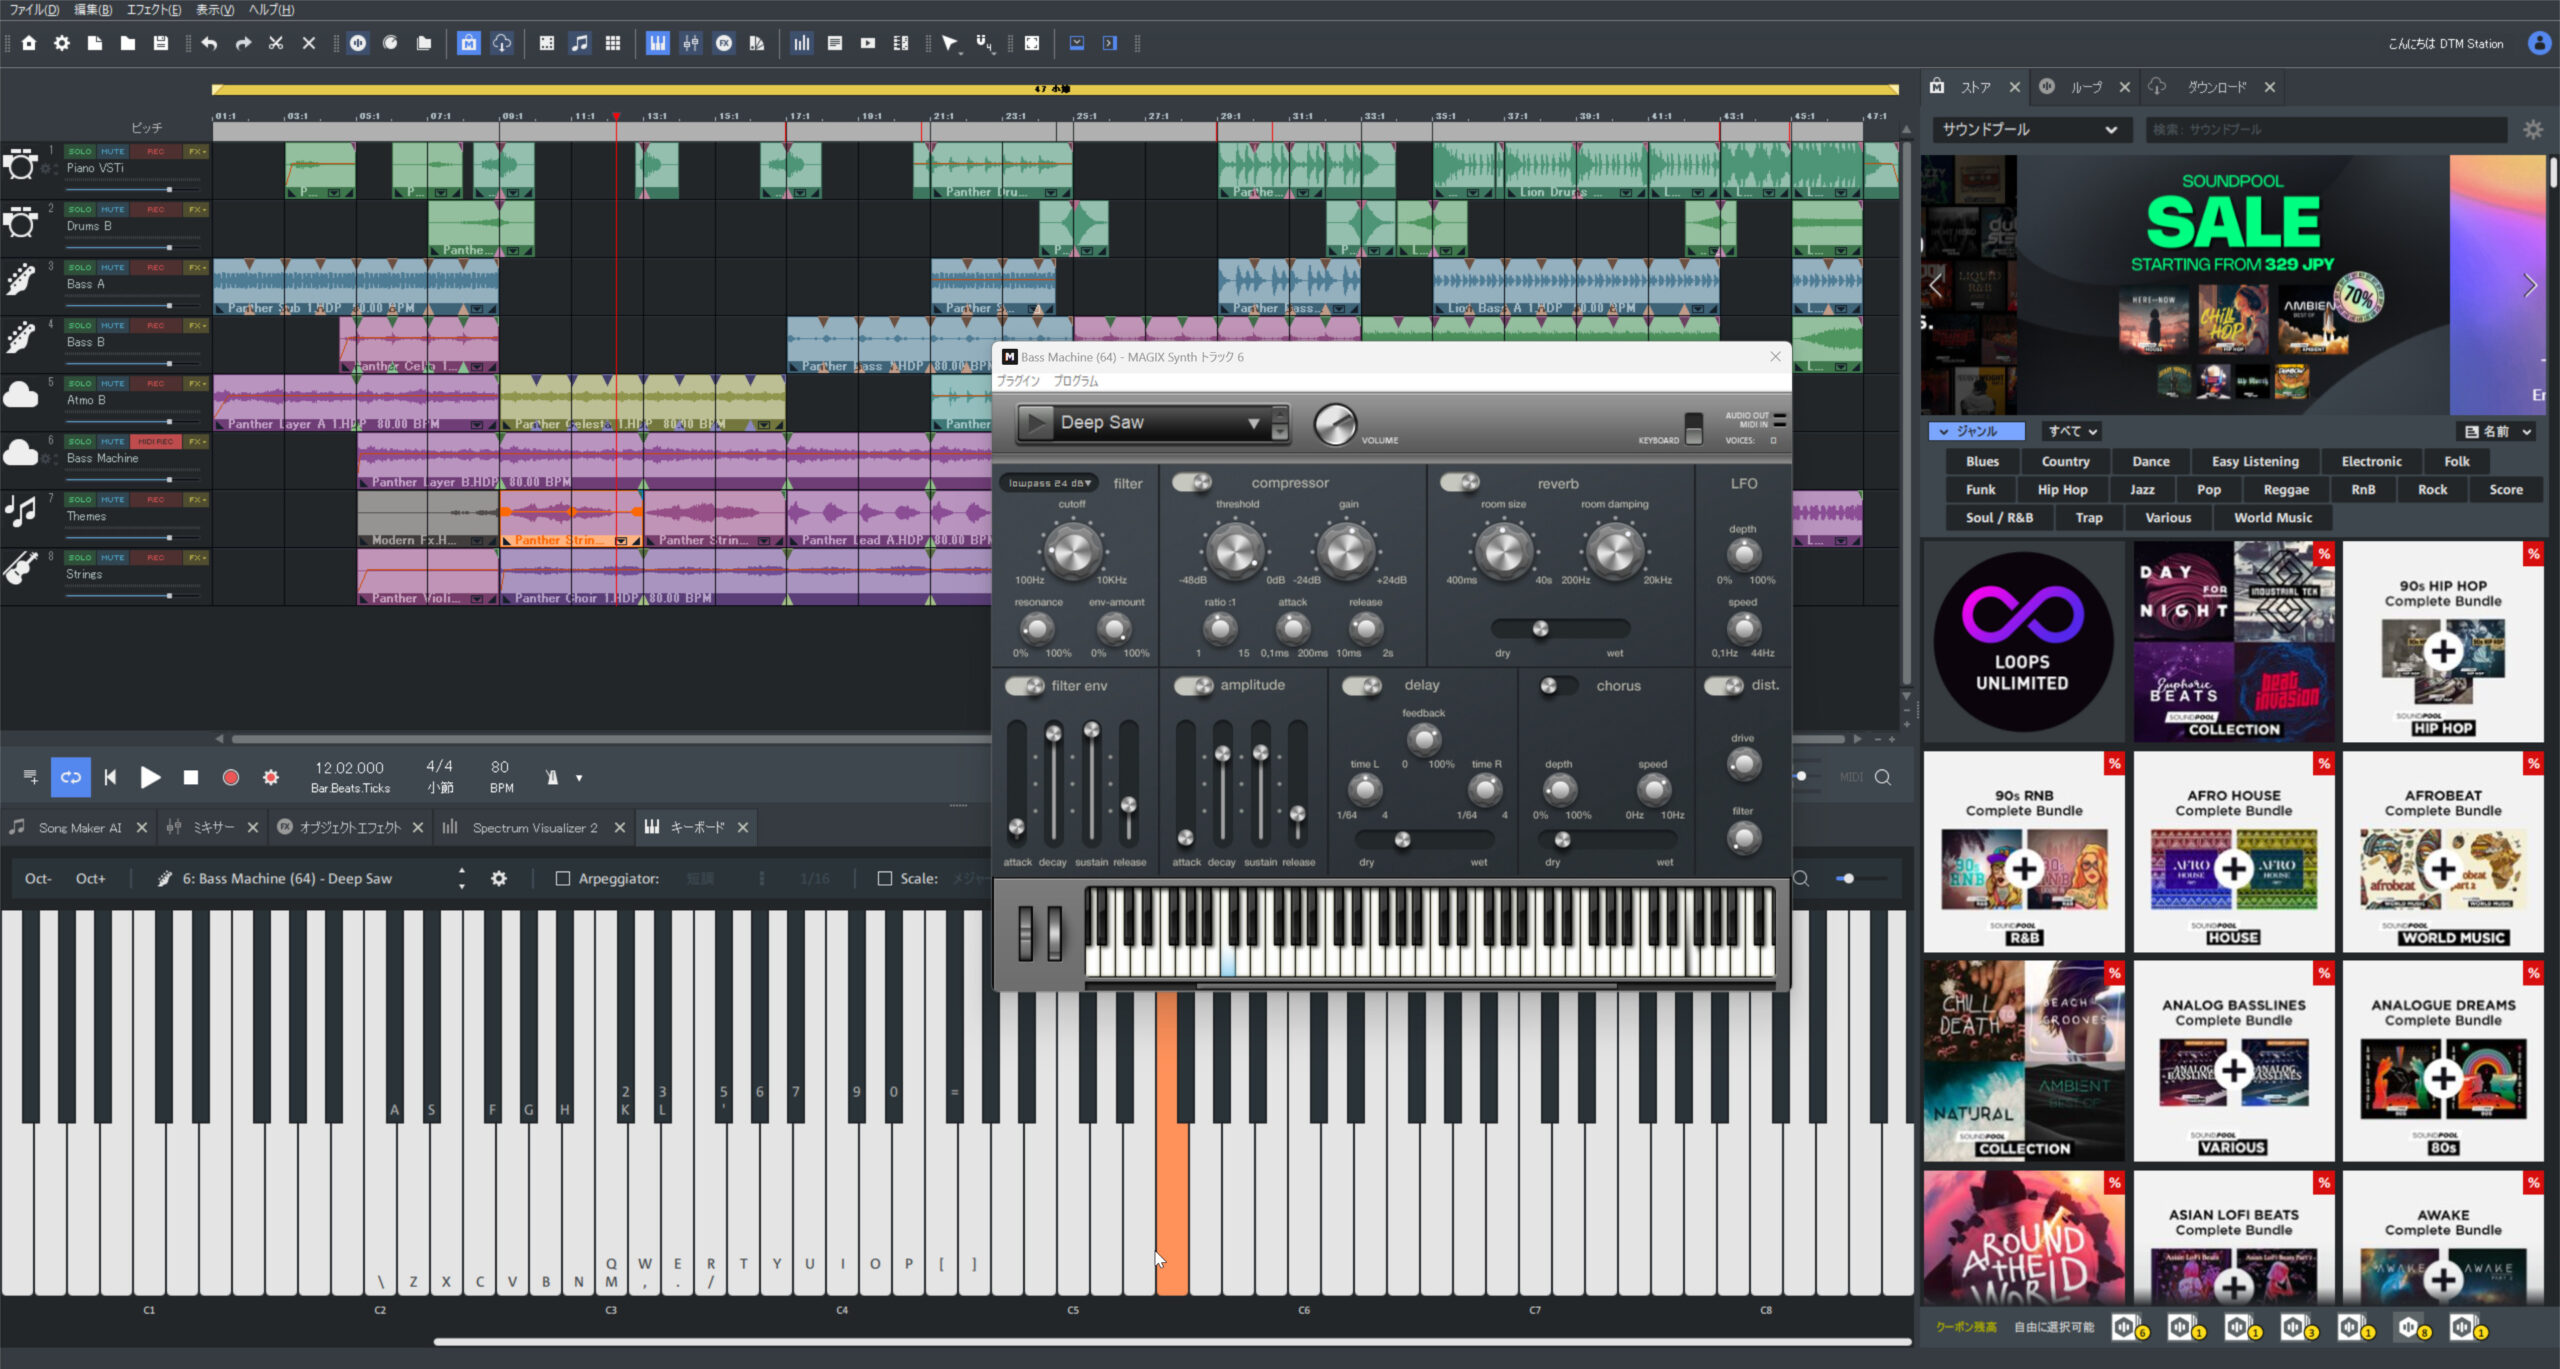2560x1369 pixels.
Task: Click the magnet snap tool icon
Action: click(984, 43)
